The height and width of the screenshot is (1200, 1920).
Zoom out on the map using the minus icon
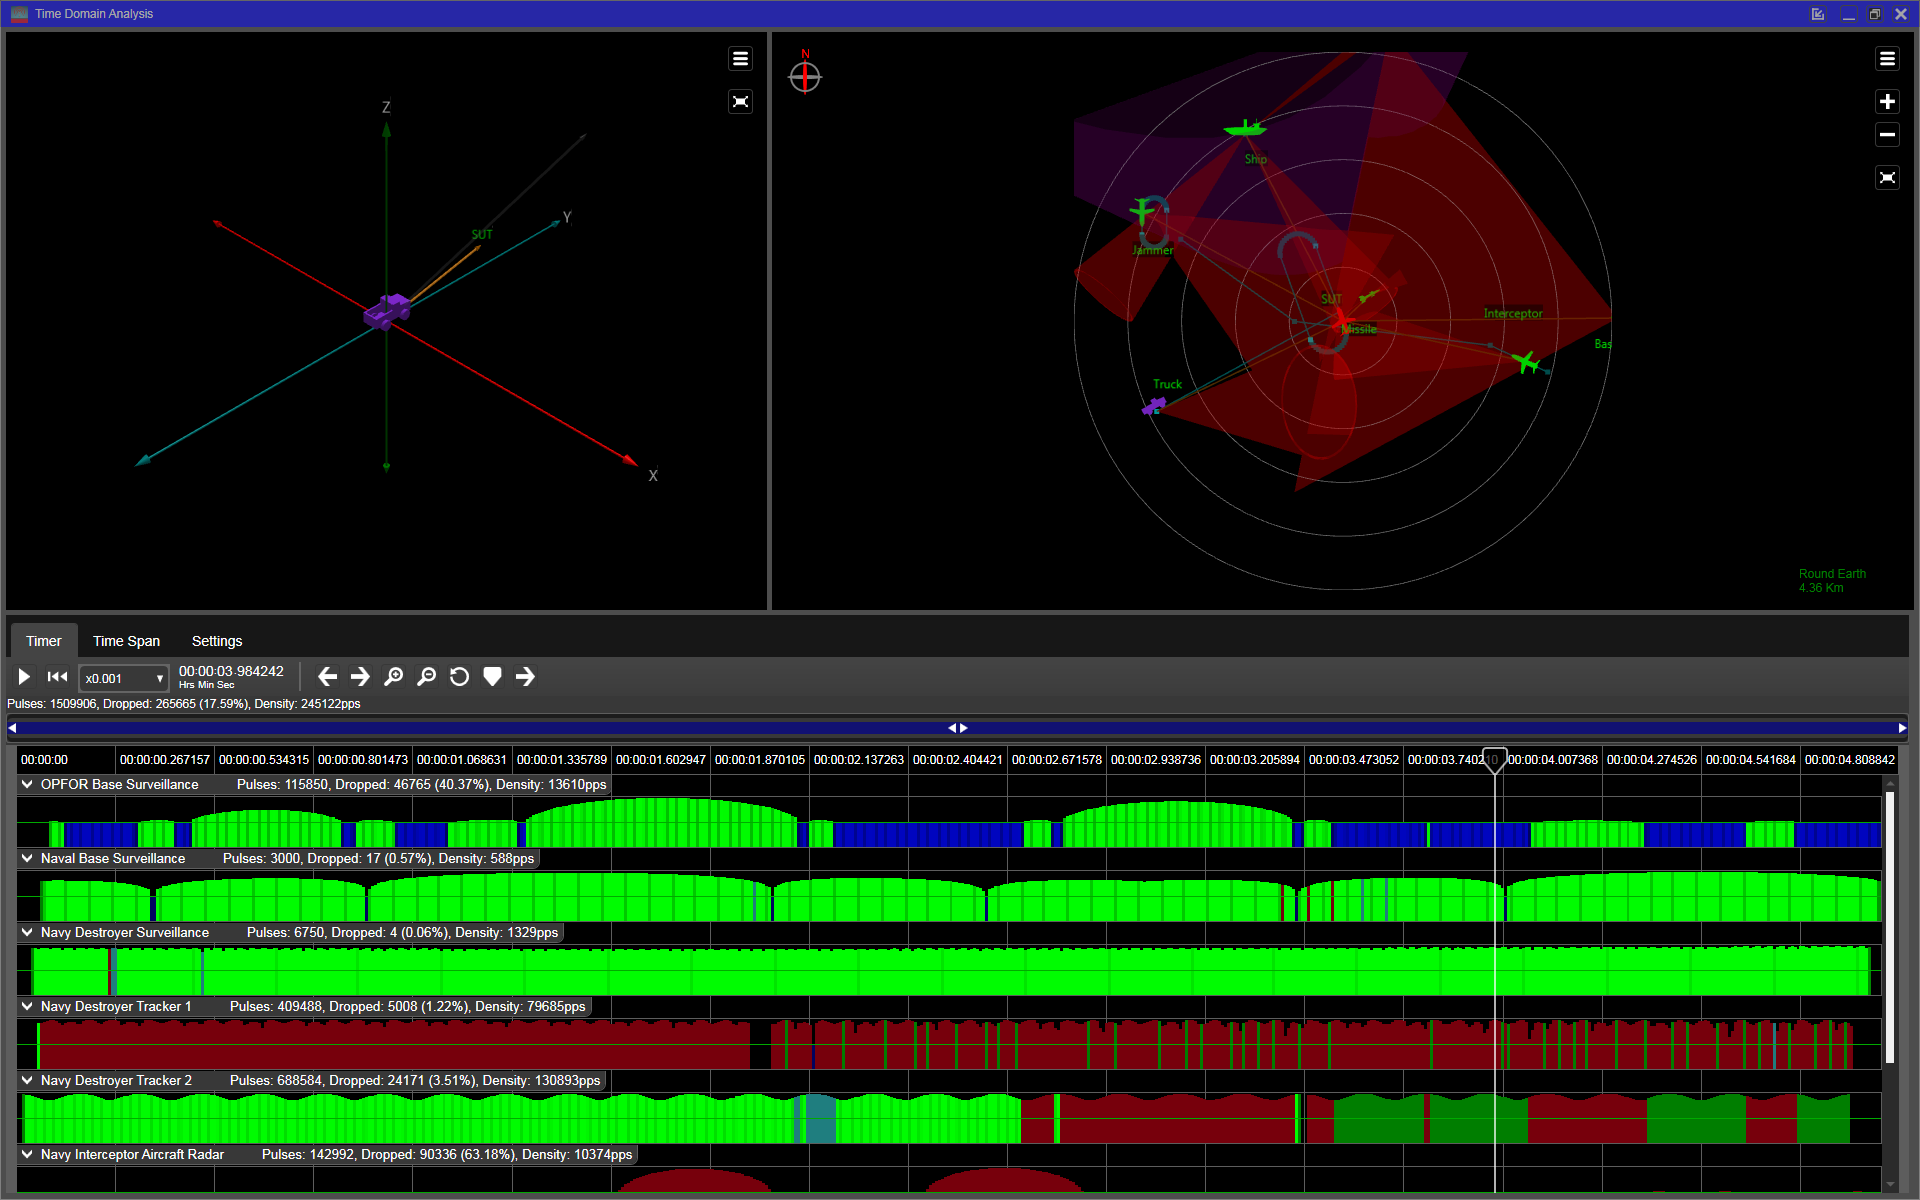1888,135
